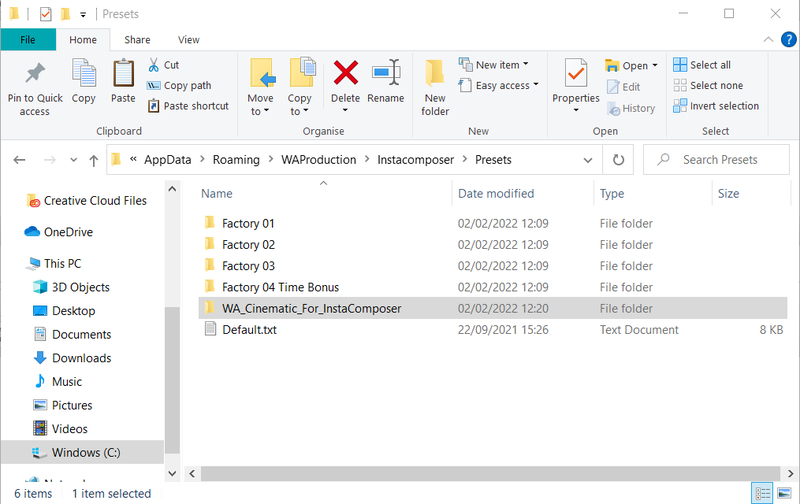Switch to the Home ribbon tab
Viewport: 800px width, 504px height.
click(x=83, y=40)
